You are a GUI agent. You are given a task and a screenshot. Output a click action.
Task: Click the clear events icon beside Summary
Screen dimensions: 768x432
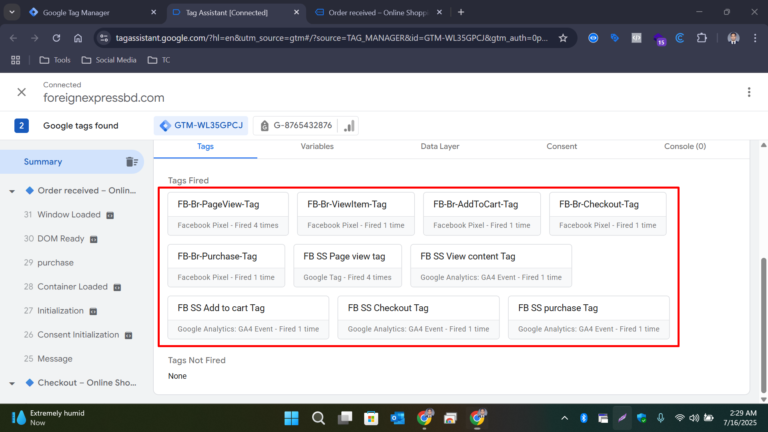[131, 162]
